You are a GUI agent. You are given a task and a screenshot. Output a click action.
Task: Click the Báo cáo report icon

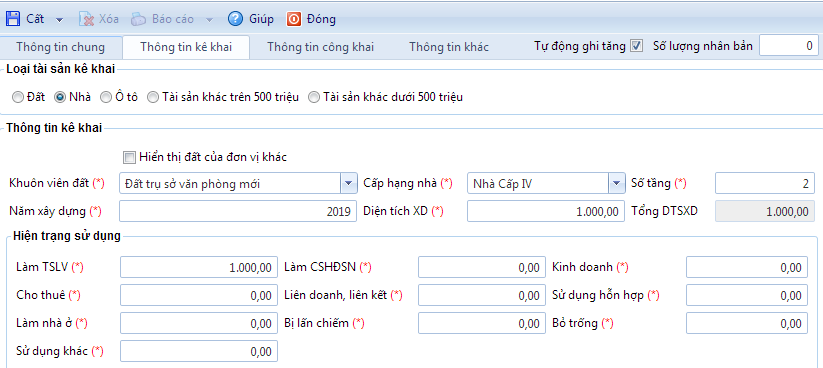click(139, 19)
